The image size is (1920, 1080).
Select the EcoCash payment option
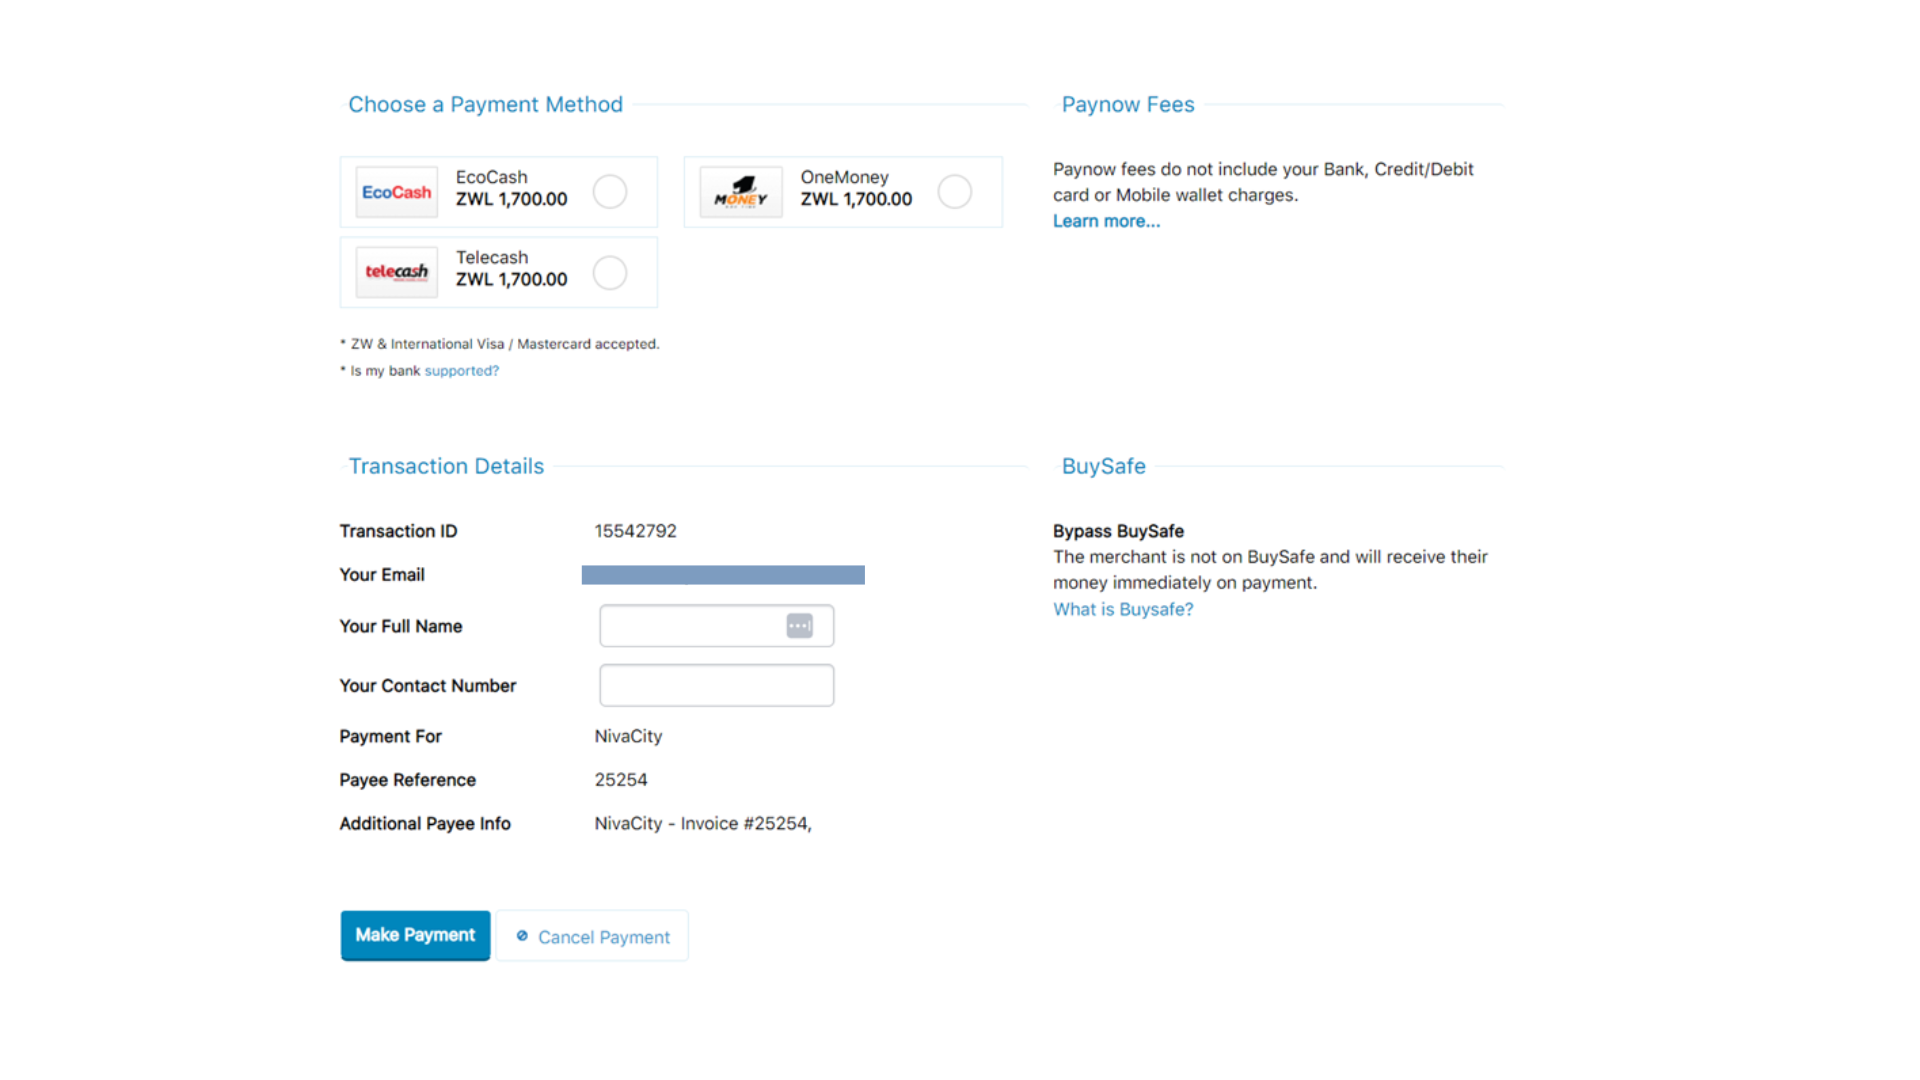(610, 191)
